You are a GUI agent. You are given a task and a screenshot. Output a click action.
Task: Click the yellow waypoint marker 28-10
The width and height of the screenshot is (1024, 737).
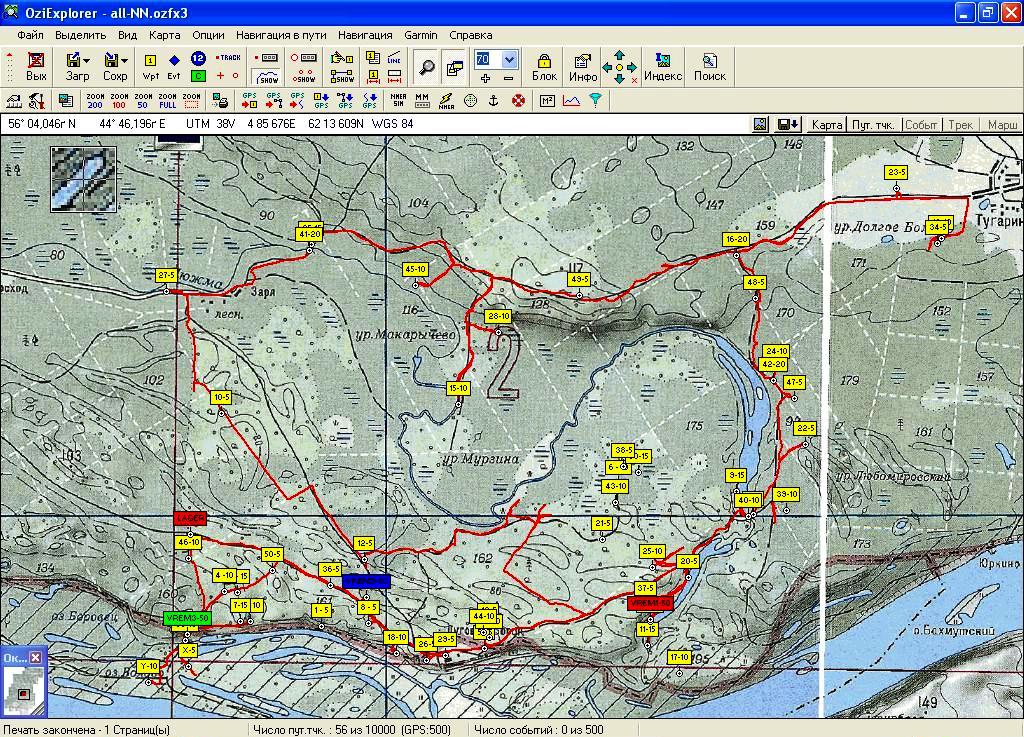(498, 316)
